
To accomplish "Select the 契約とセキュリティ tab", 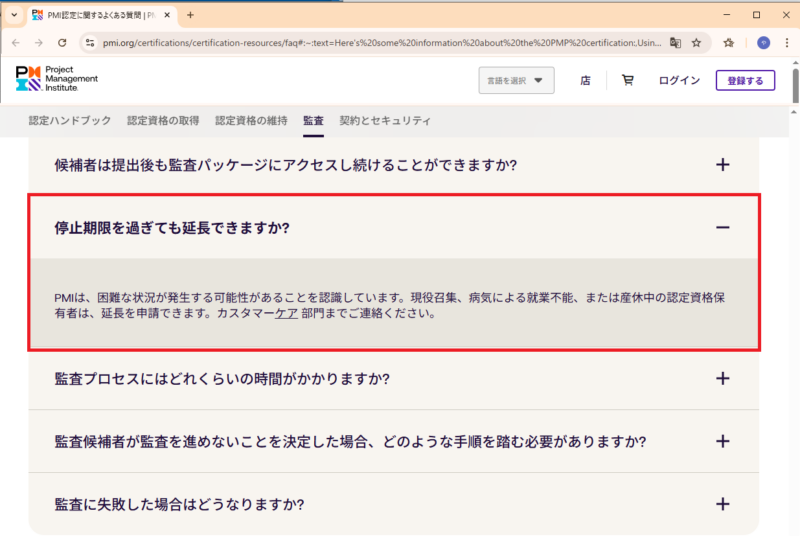I will click(x=385, y=121).
